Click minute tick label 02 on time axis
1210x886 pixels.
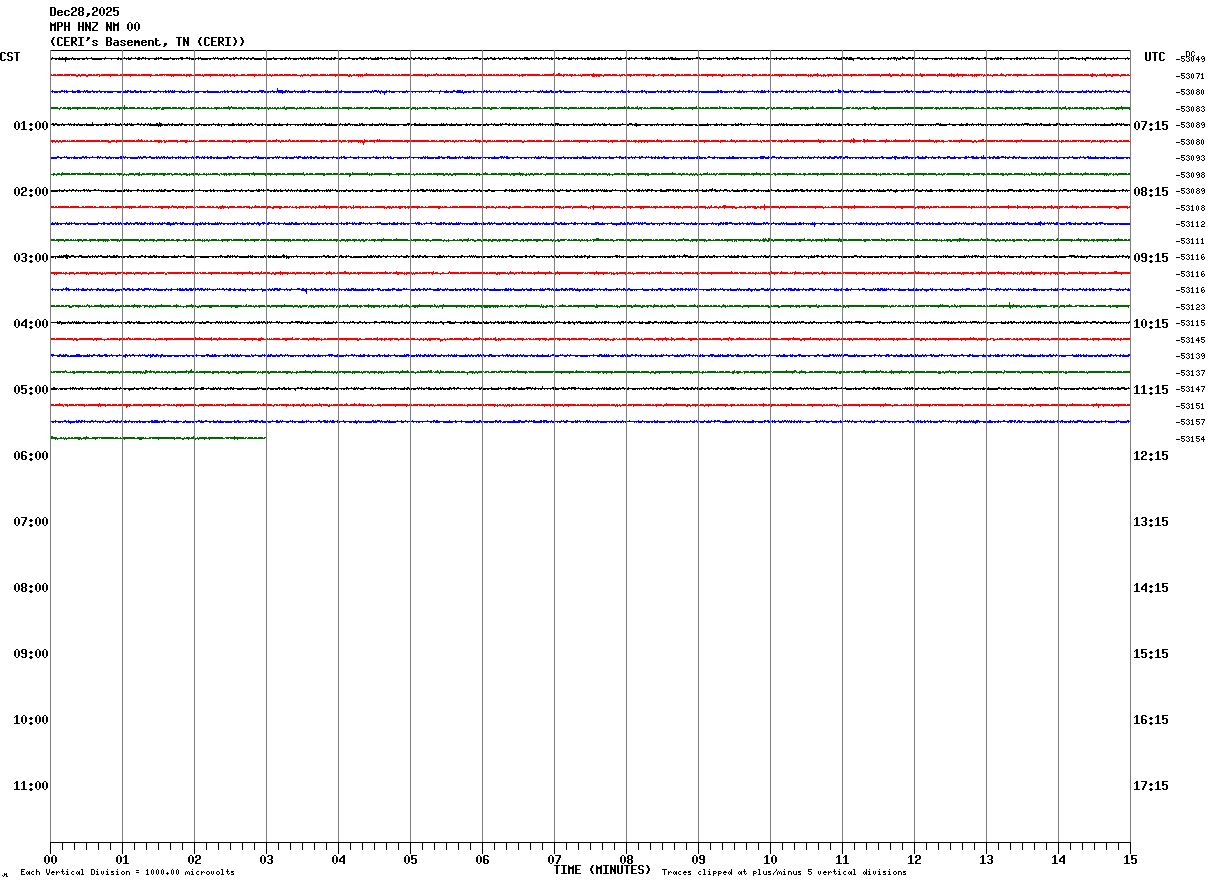click(x=194, y=860)
